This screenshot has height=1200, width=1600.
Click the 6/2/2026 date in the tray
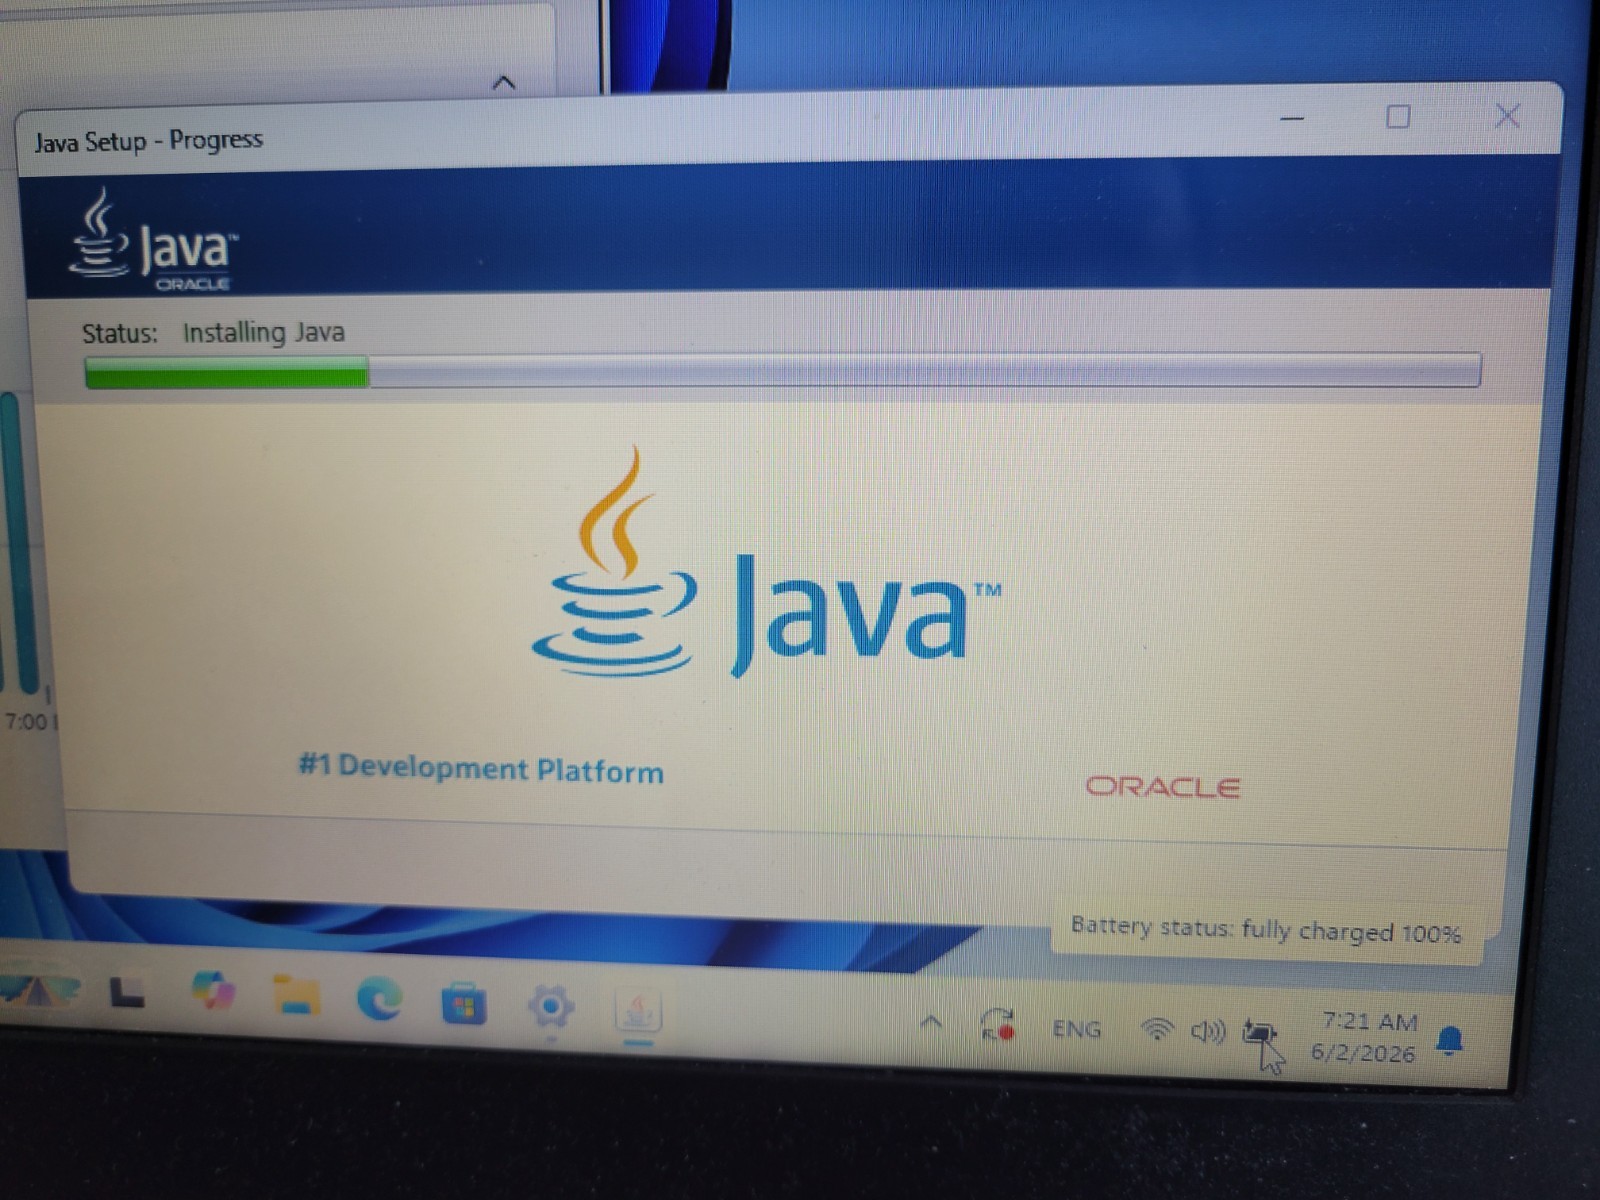tap(1363, 1053)
